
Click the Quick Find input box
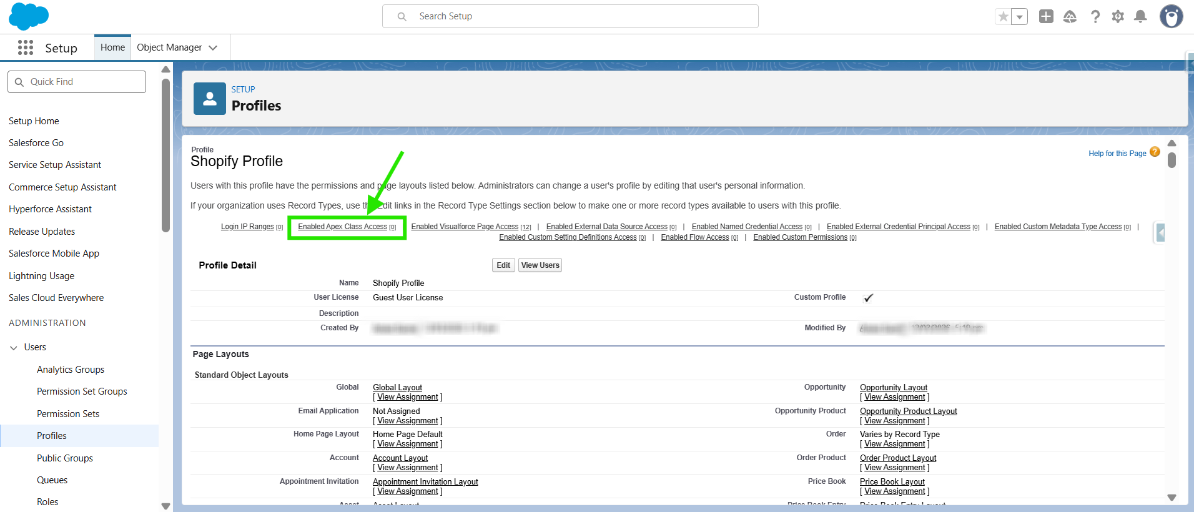[x=76, y=82]
